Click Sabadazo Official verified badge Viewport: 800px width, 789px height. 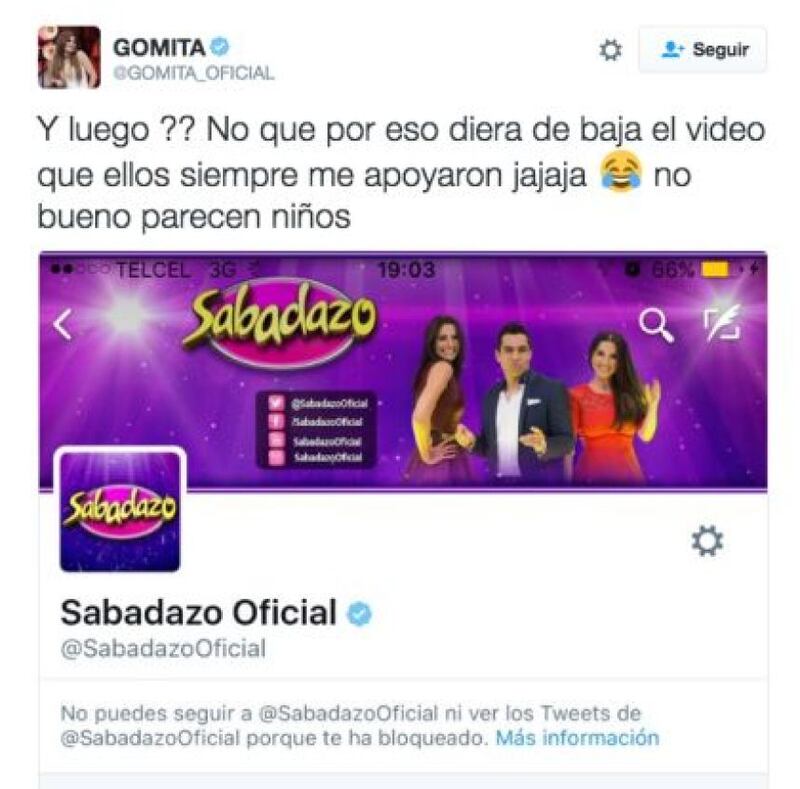tap(360, 613)
